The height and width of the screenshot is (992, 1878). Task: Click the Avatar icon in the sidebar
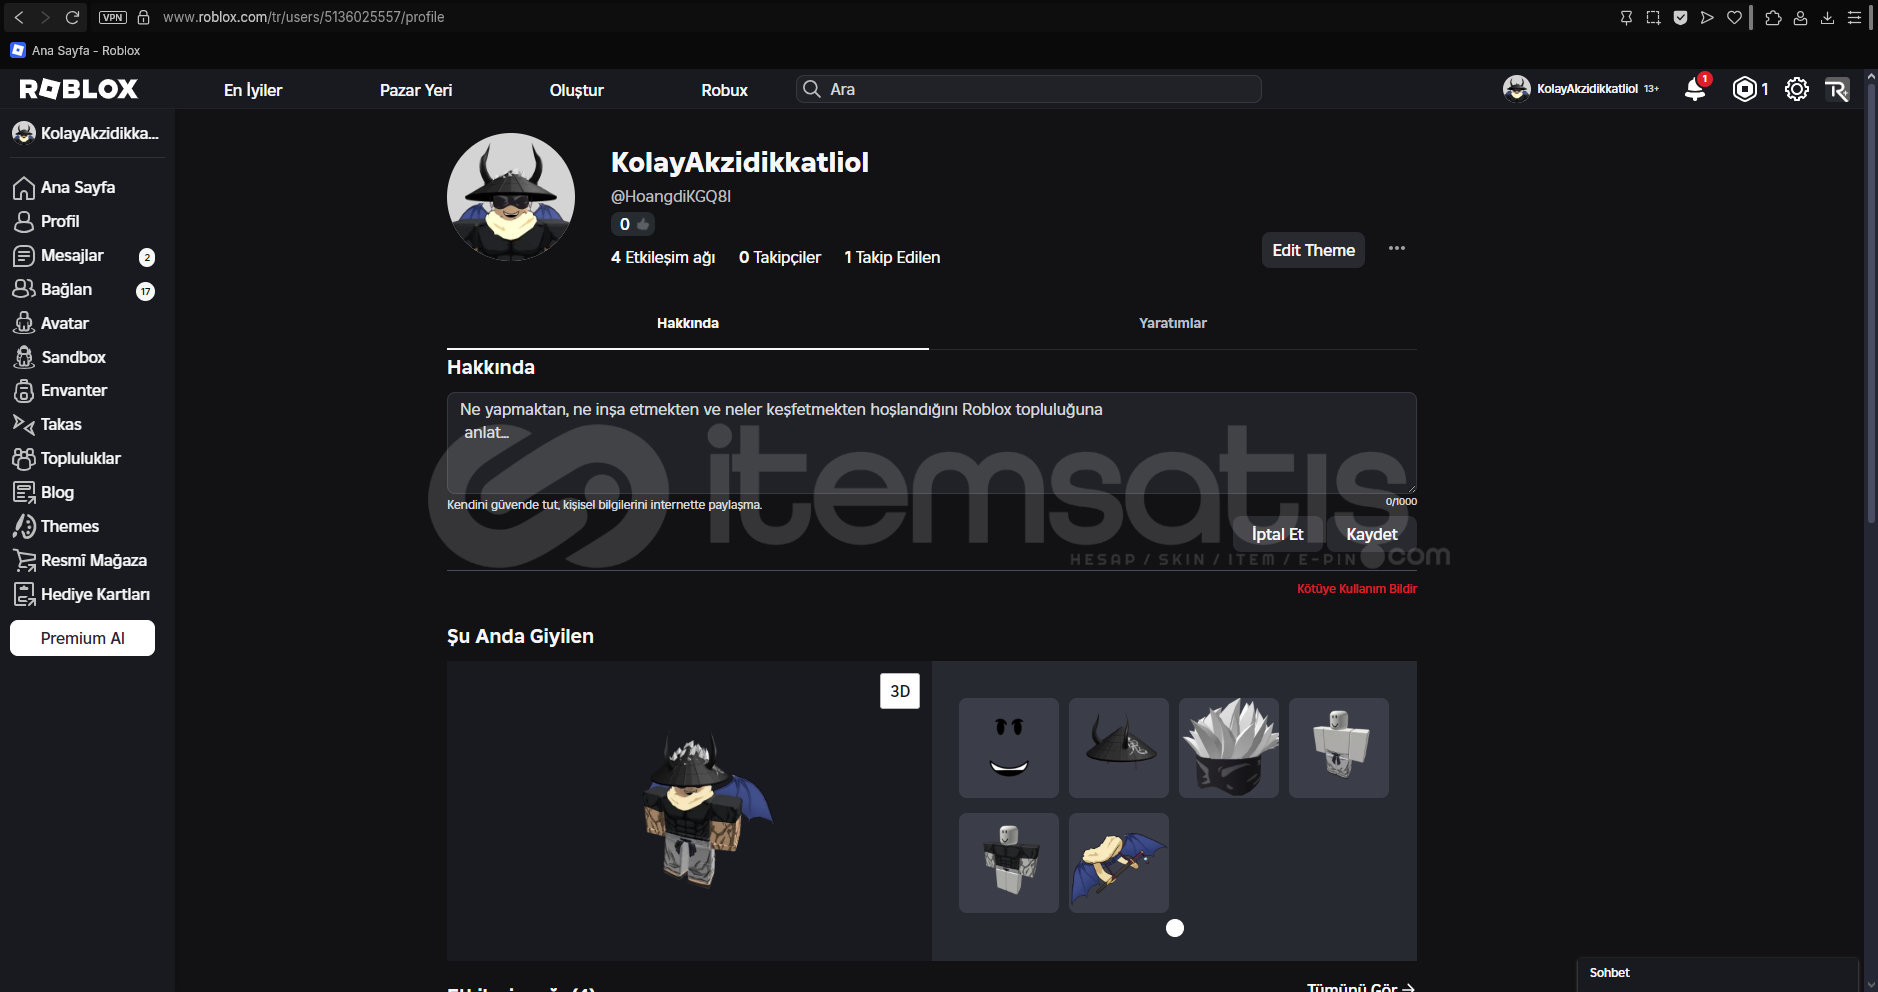(x=24, y=323)
